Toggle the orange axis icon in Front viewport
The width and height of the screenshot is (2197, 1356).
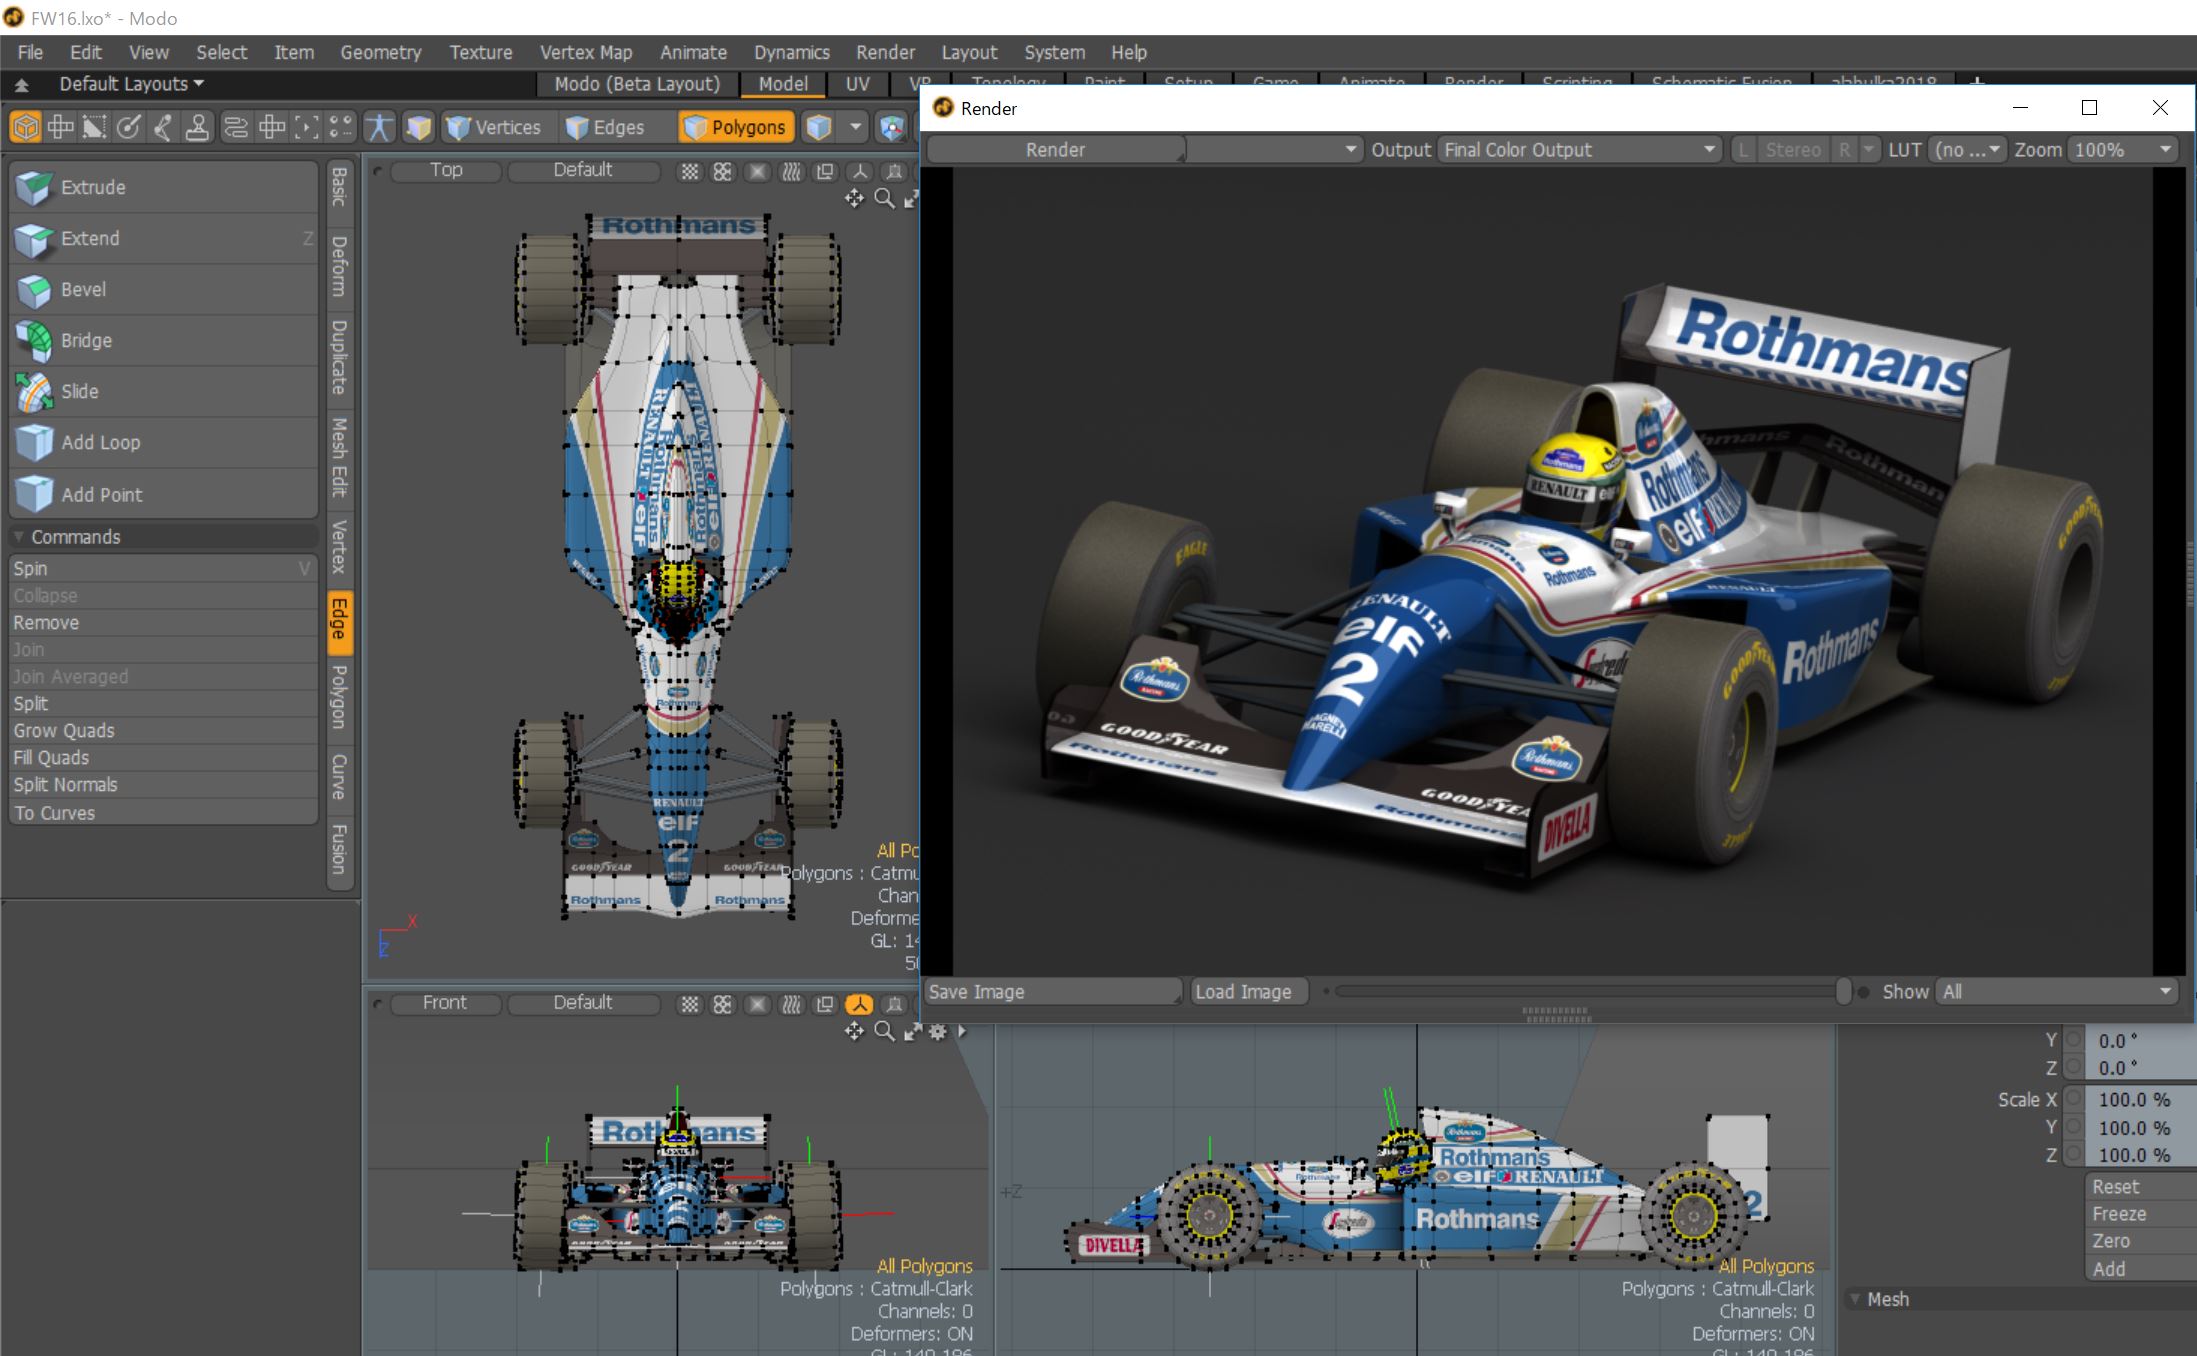tap(859, 1004)
